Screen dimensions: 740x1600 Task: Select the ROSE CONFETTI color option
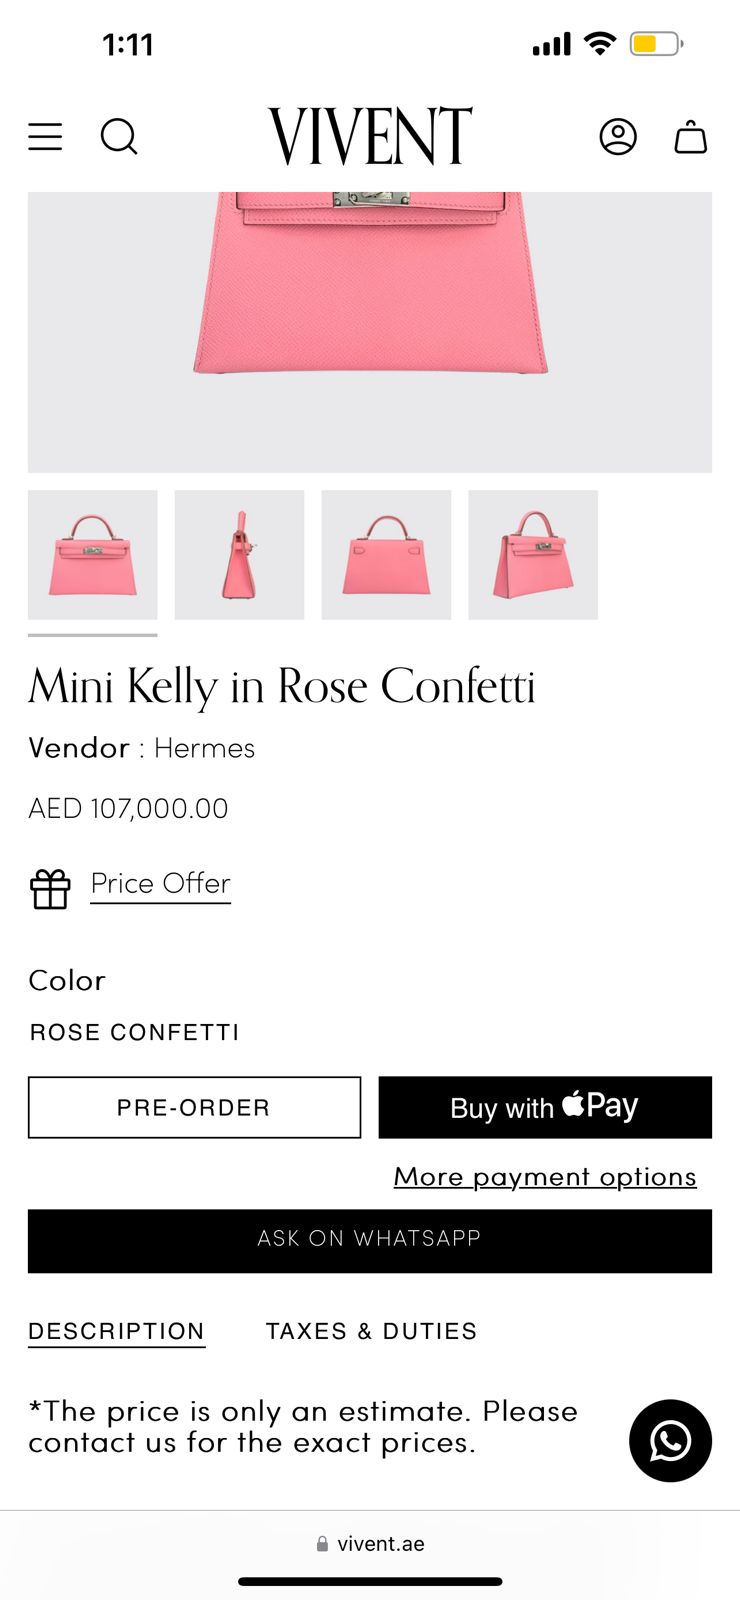pyautogui.click(x=134, y=1032)
